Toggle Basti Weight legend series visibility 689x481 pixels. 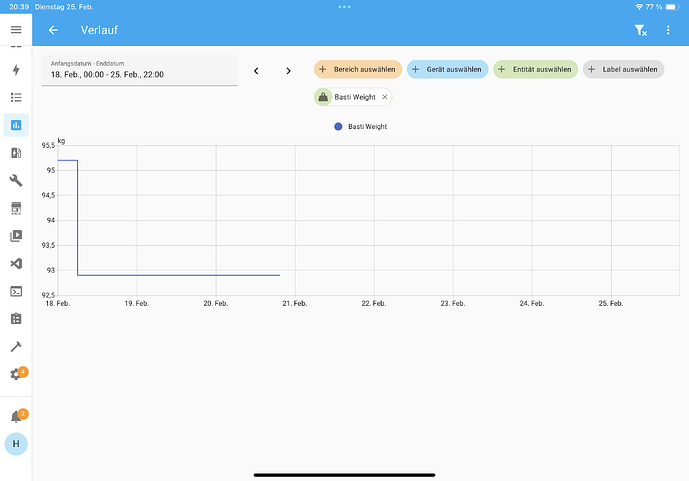[x=361, y=127]
